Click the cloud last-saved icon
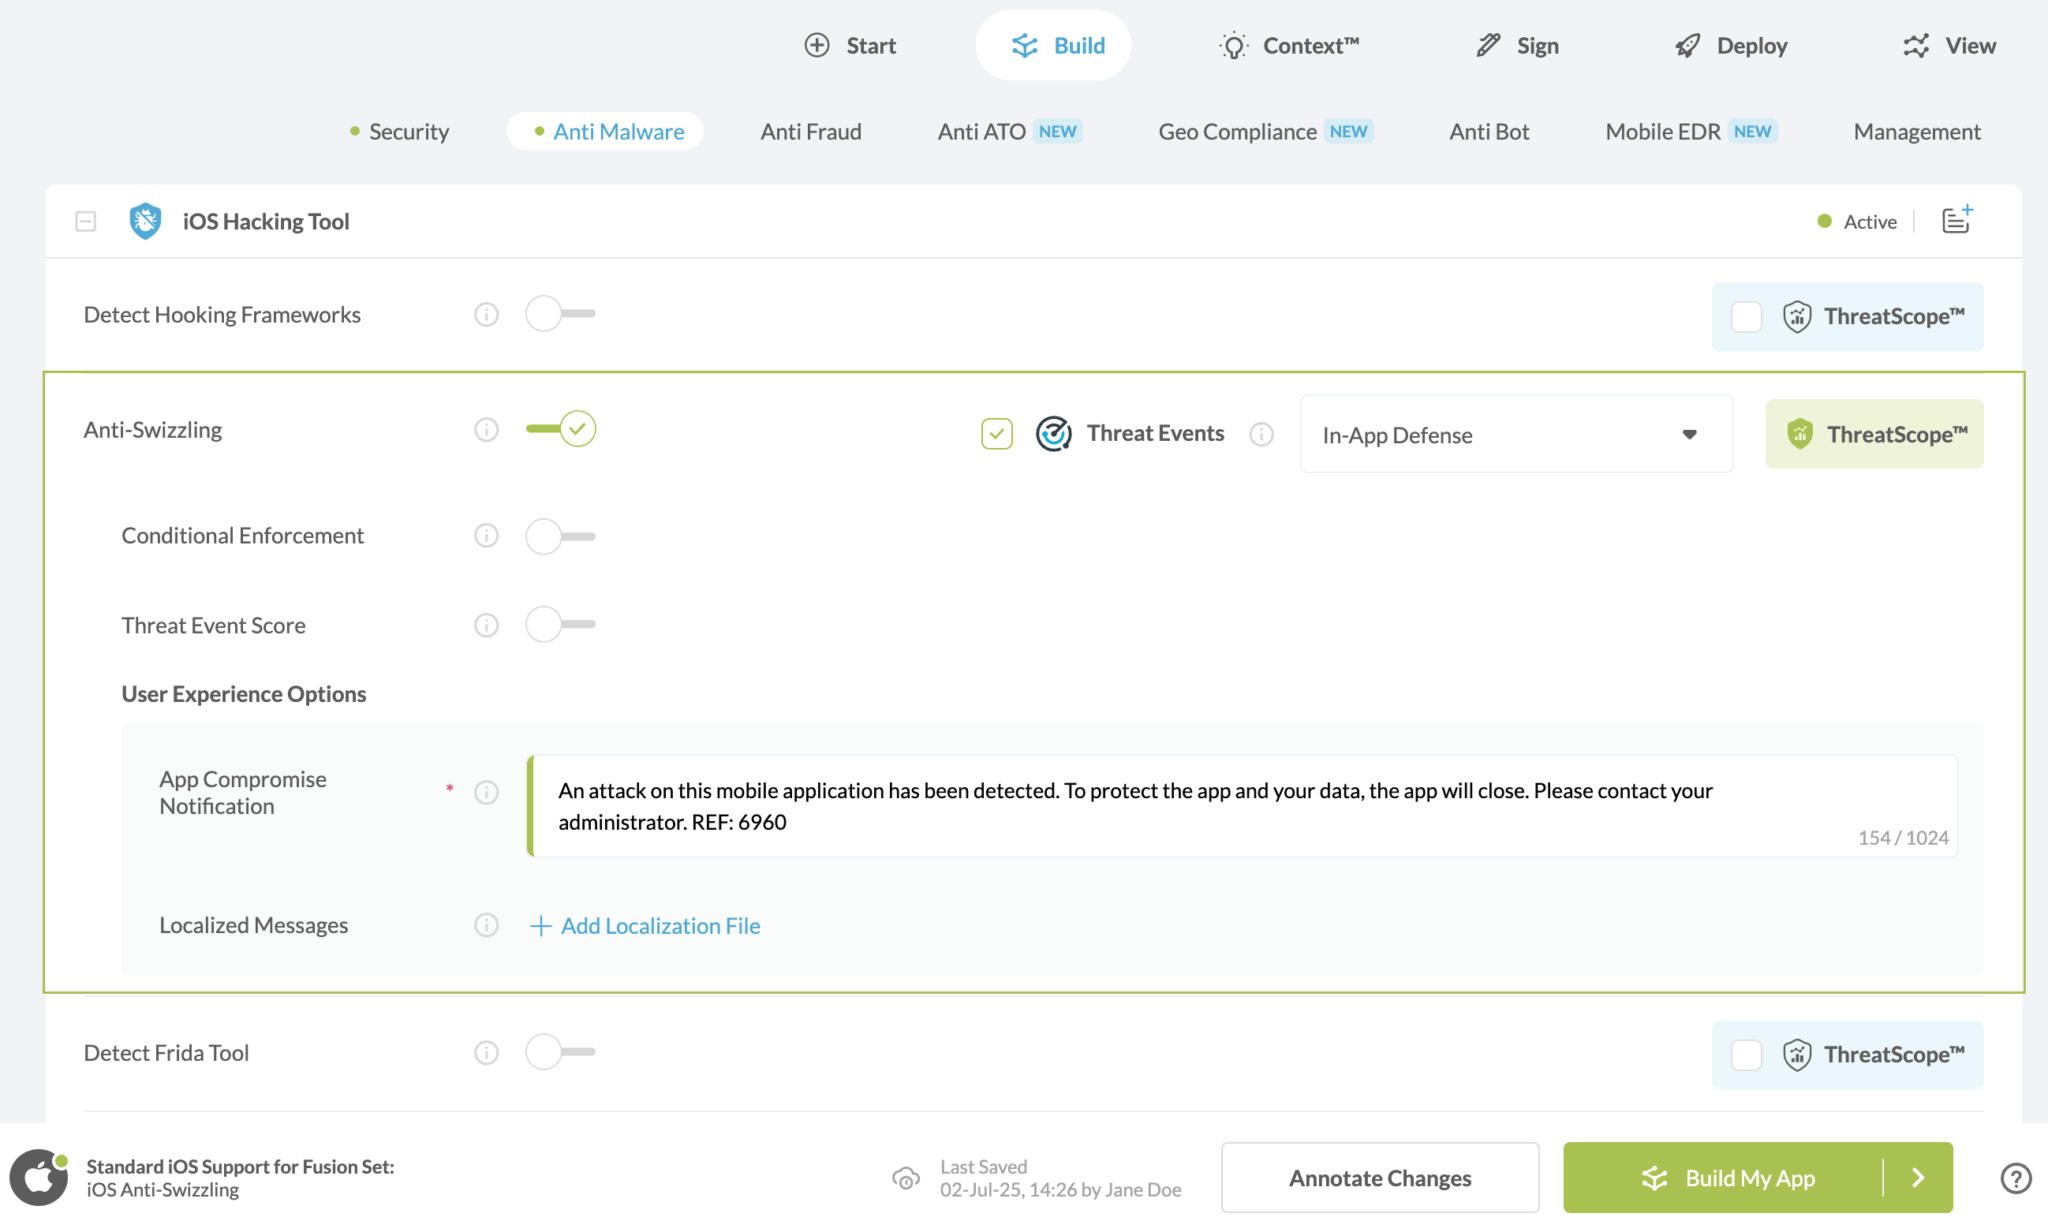 [906, 1178]
